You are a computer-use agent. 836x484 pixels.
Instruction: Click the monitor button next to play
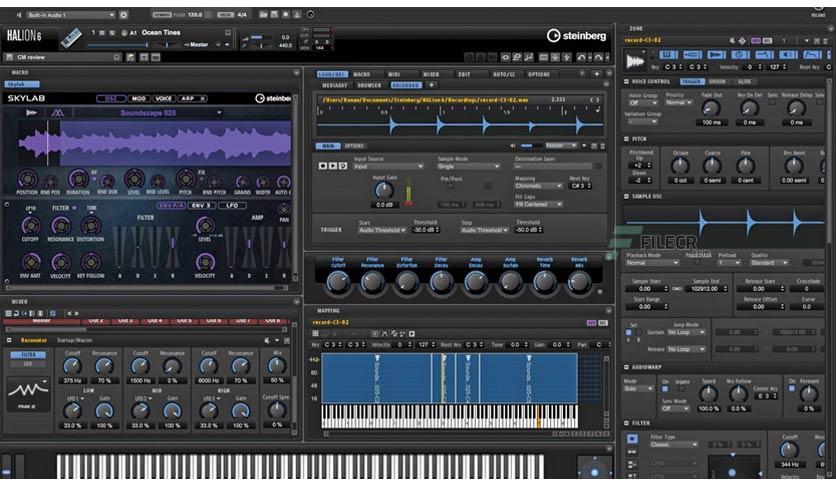coord(343,166)
